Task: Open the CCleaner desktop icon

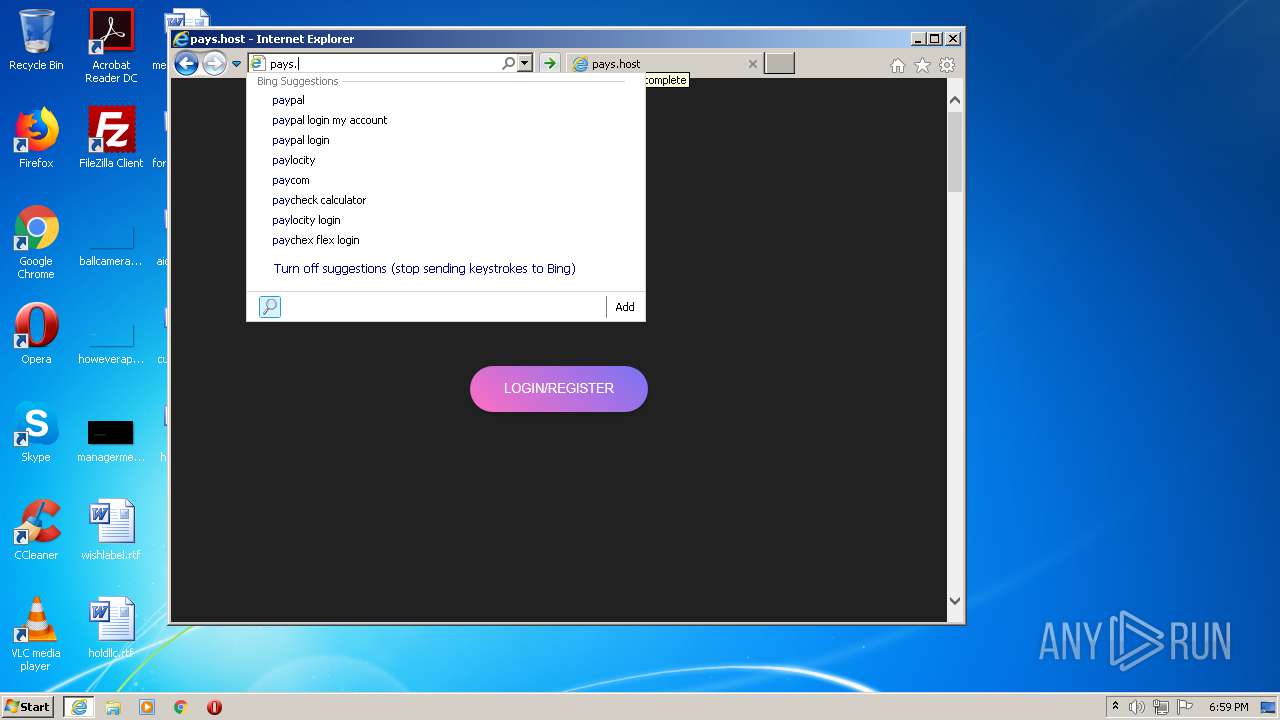Action: click(36, 530)
